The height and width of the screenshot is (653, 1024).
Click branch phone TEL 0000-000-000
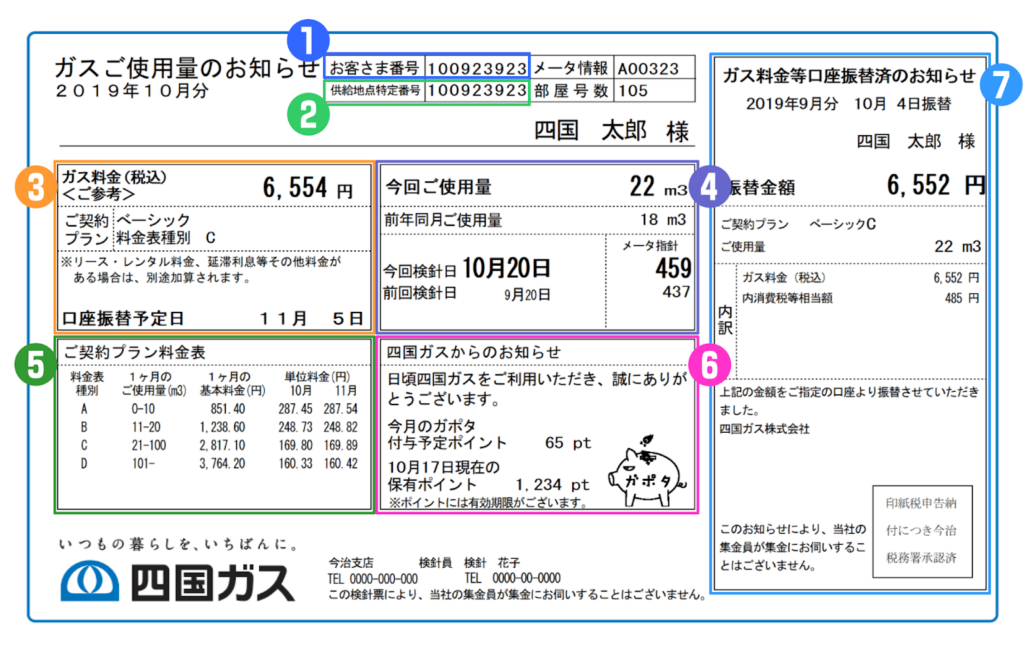pos(372,579)
